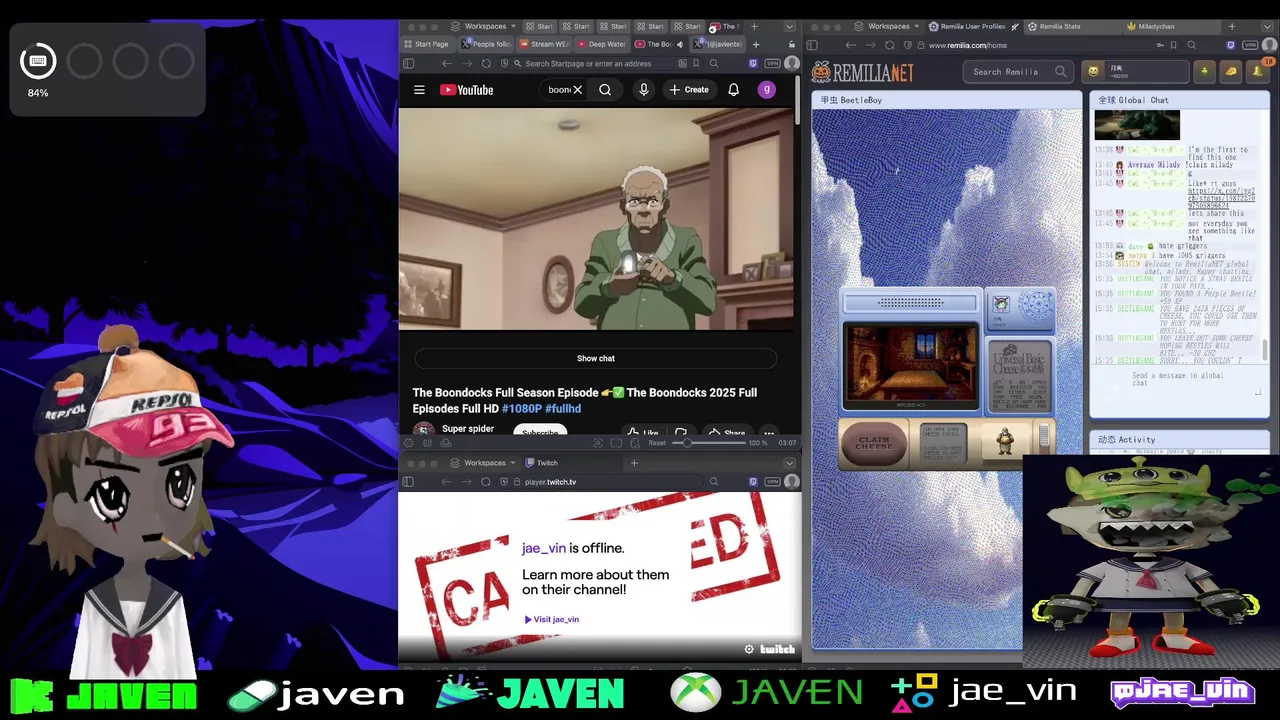The width and height of the screenshot is (1280, 720).
Task: Toggle VPN in Remilia browser window
Action: 1250,45
